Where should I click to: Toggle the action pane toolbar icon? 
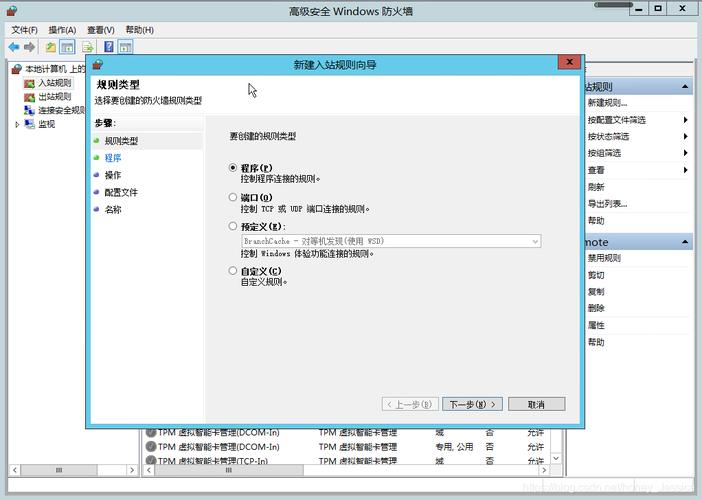coord(126,47)
